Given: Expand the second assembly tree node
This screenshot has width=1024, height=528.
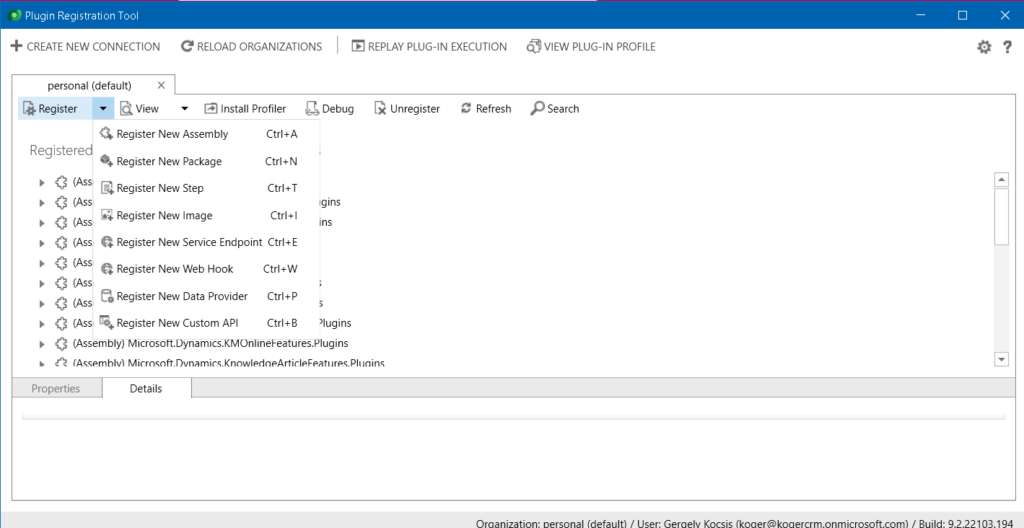Looking at the screenshot, I should tap(42, 203).
